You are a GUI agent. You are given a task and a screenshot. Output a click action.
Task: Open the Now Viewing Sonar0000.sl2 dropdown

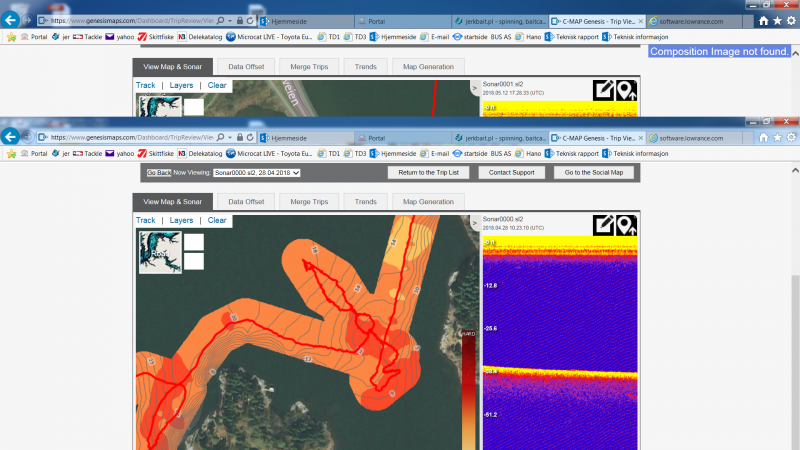click(257, 173)
